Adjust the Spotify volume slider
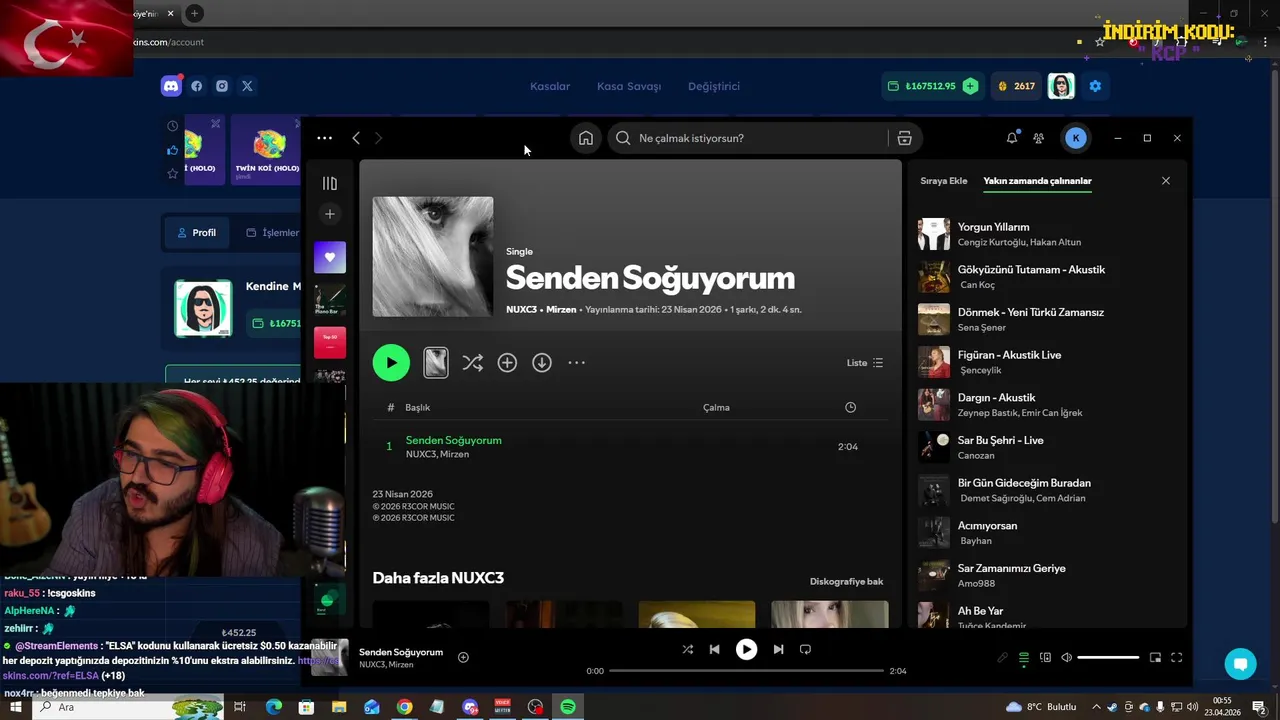The image size is (1280, 720). 1108,657
